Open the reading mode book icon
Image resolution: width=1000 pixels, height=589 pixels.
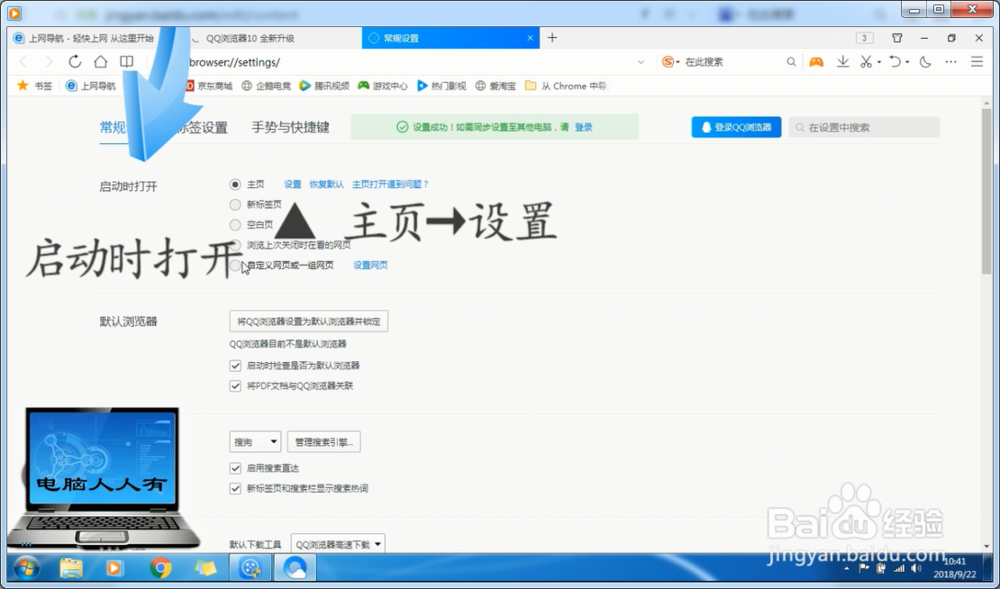(x=127, y=62)
